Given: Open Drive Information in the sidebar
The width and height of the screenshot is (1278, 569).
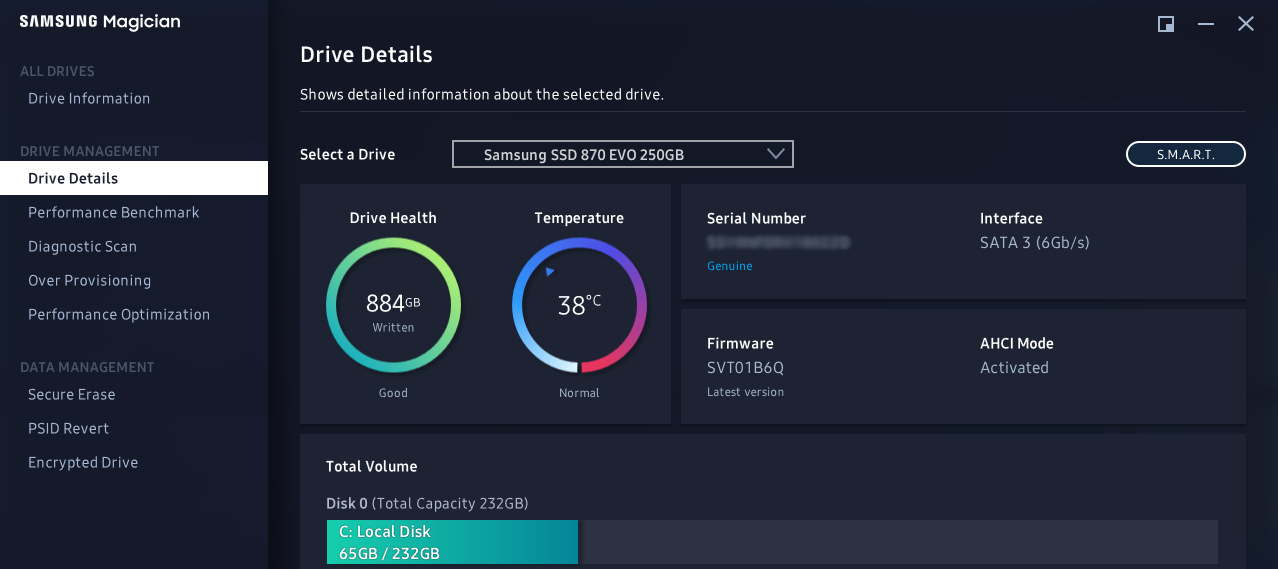Looking at the screenshot, I should [89, 98].
